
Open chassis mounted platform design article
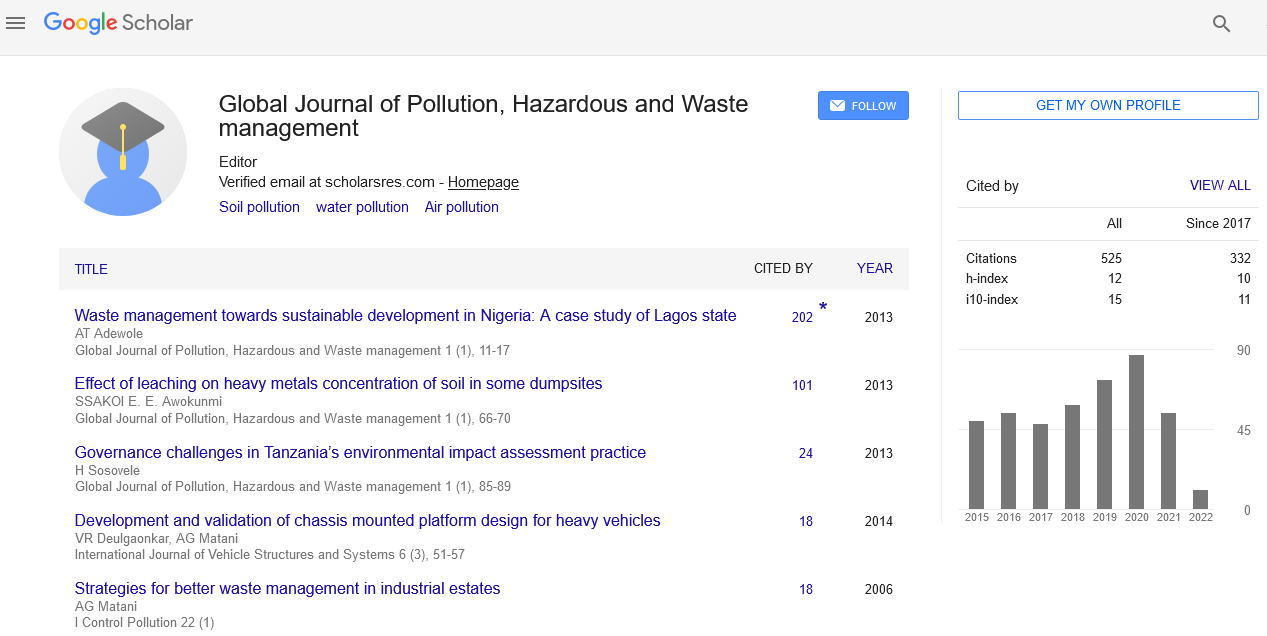tap(367, 520)
